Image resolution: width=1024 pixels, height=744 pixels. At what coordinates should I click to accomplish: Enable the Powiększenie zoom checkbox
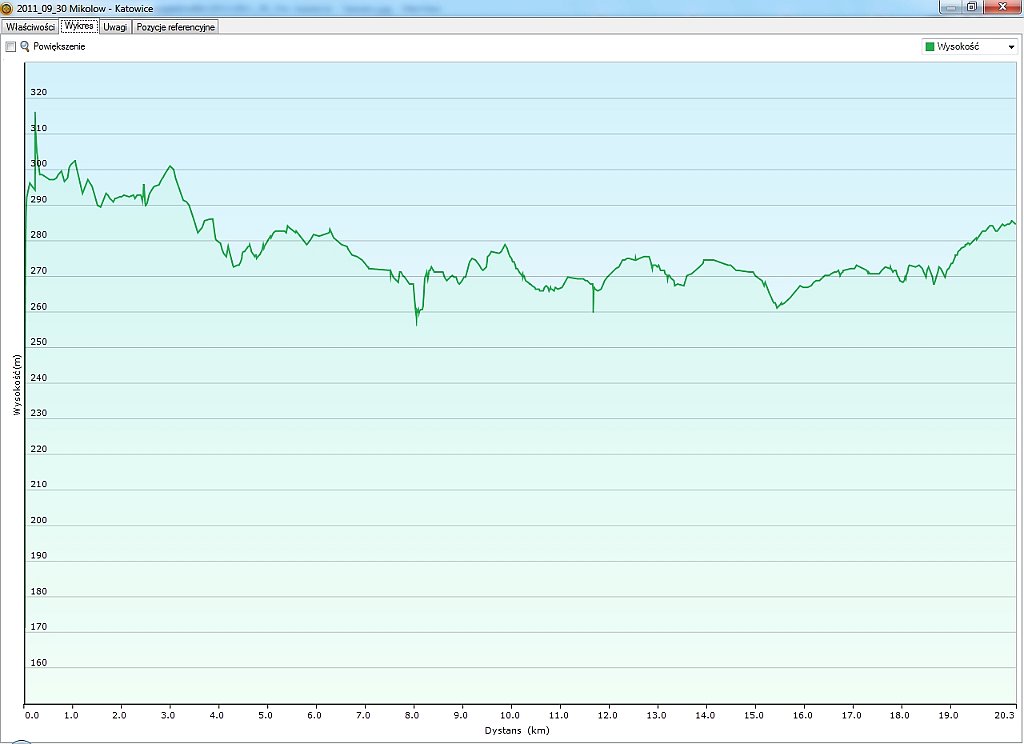pyautogui.click(x=11, y=47)
